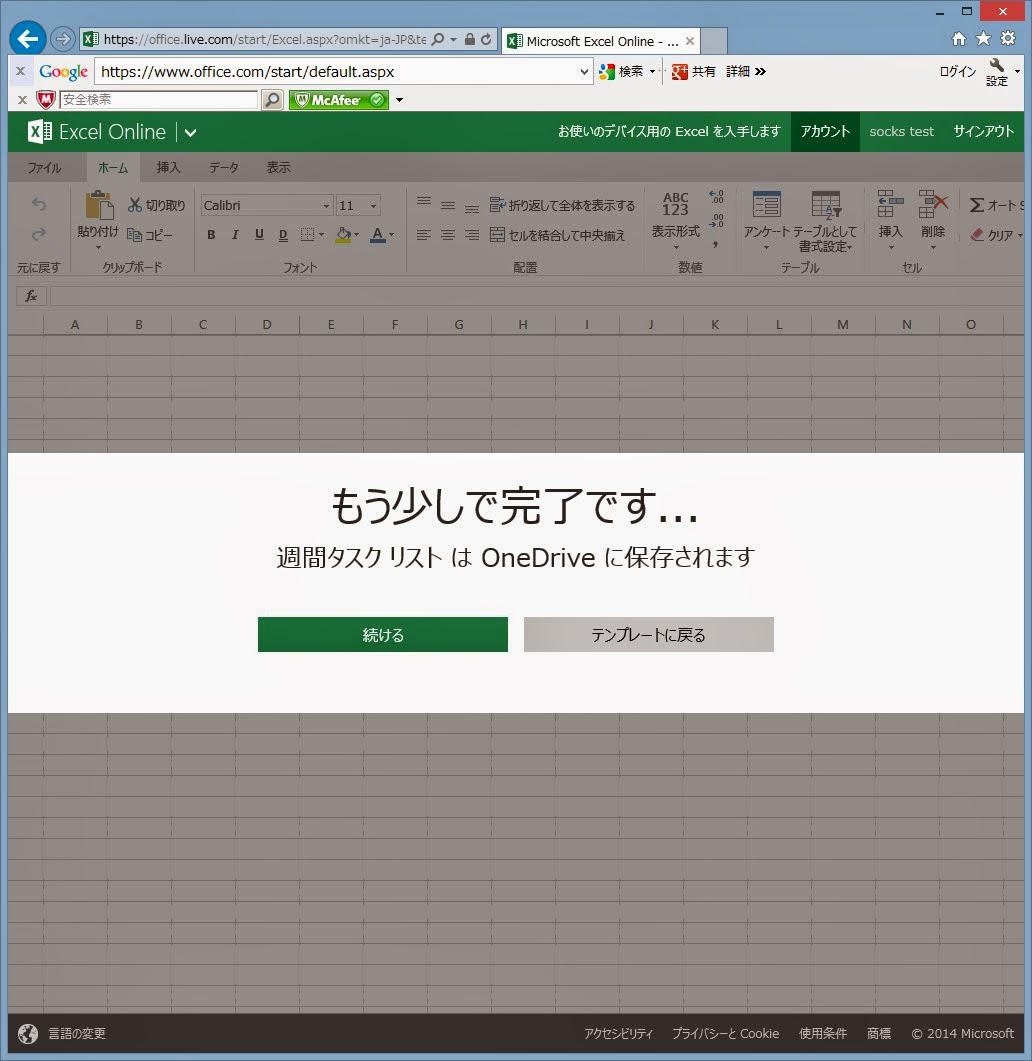The width and height of the screenshot is (1032, 1061).
Task: Click the アカウント button
Action: [825, 131]
